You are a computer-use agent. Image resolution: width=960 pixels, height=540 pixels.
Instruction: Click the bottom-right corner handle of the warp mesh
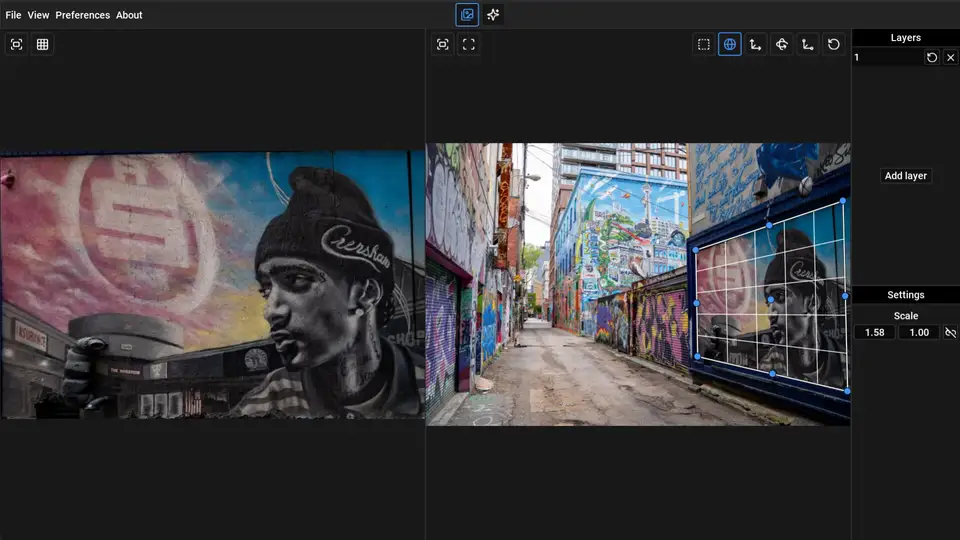tap(847, 391)
